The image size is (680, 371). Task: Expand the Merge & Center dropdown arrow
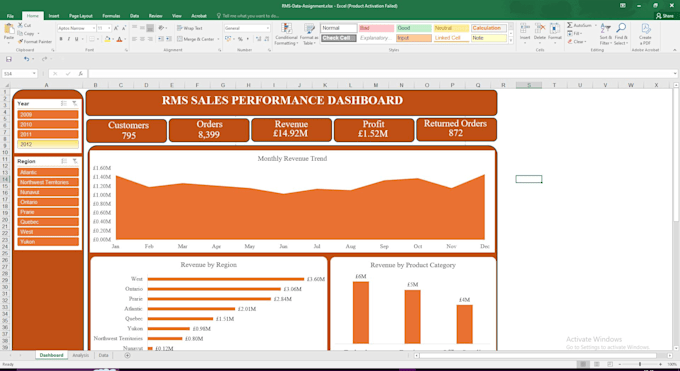[x=218, y=39]
